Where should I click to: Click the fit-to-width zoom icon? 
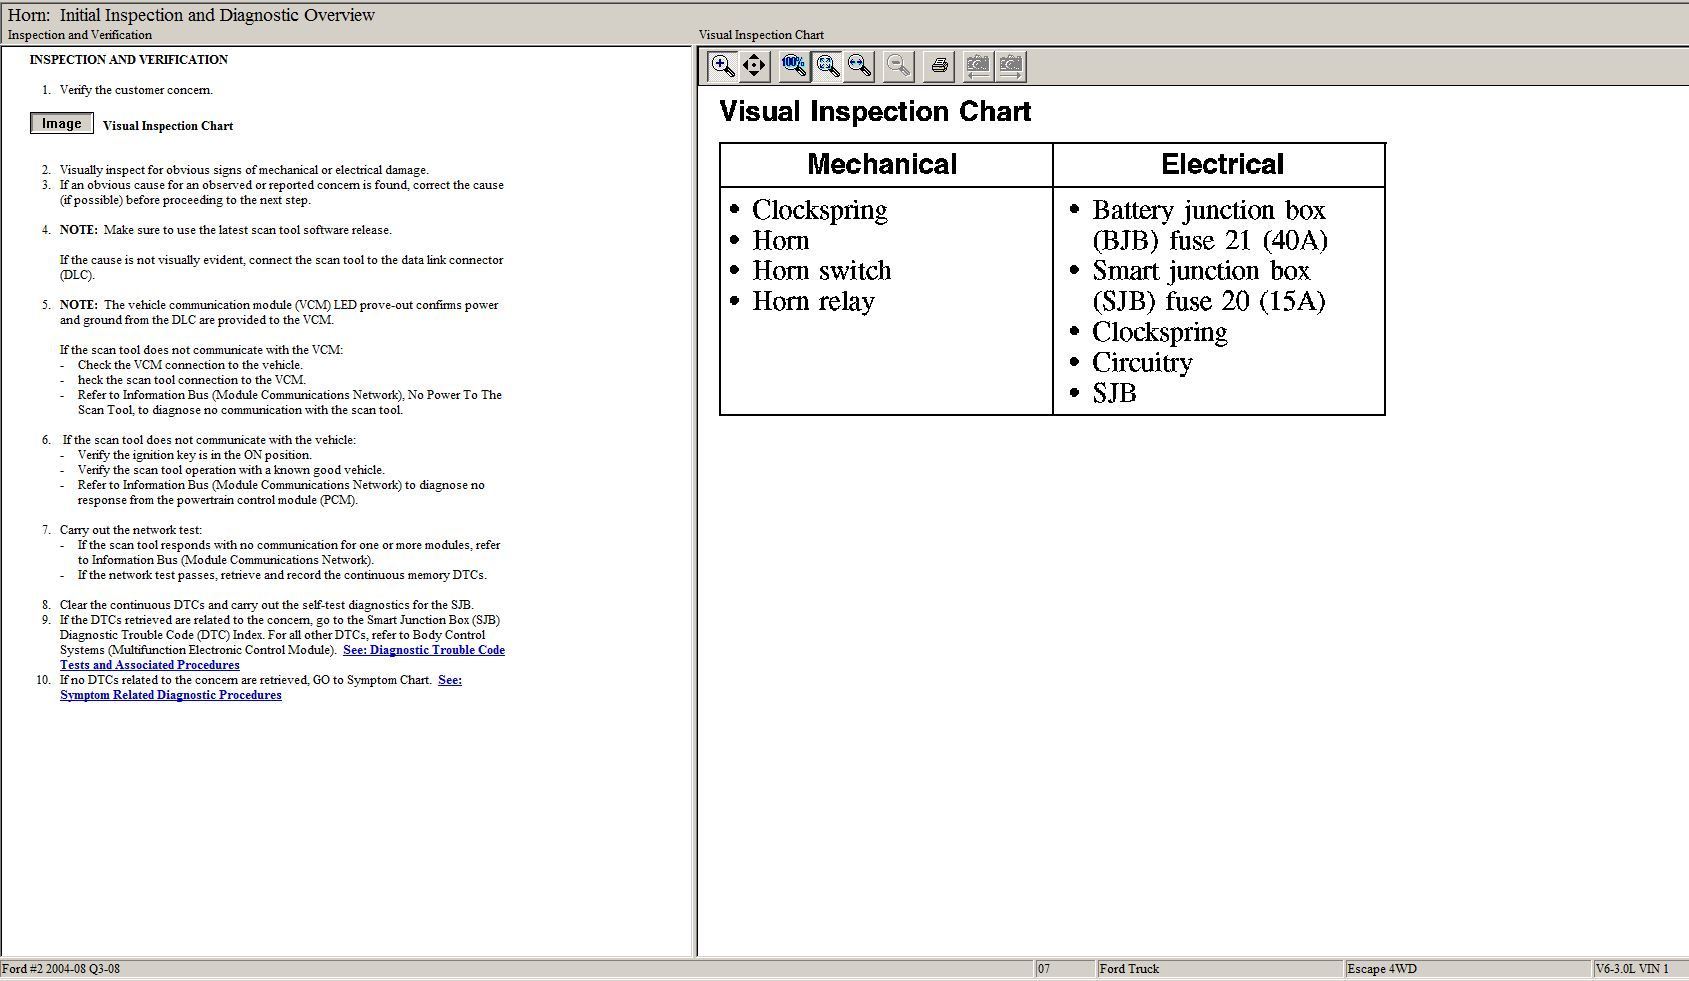click(x=859, y=67)
